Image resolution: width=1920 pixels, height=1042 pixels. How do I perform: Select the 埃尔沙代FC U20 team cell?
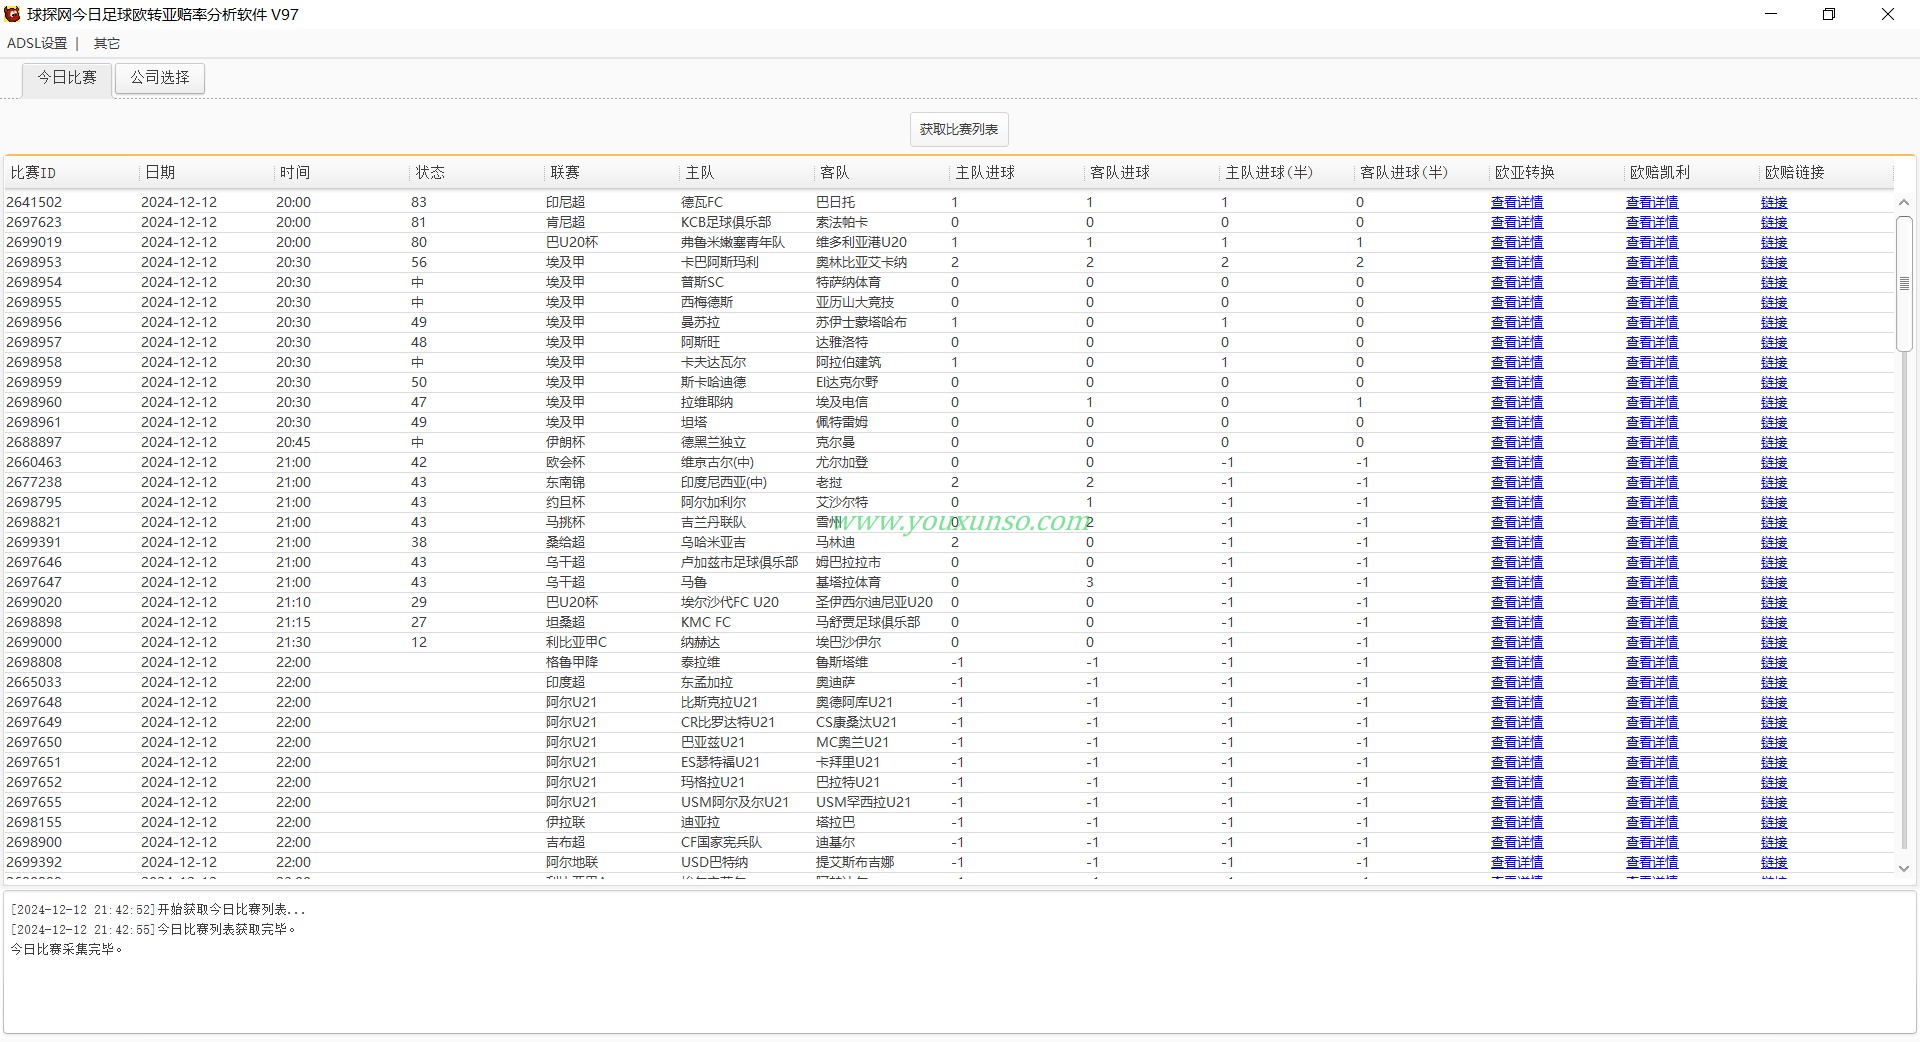(x=730, y=602)
